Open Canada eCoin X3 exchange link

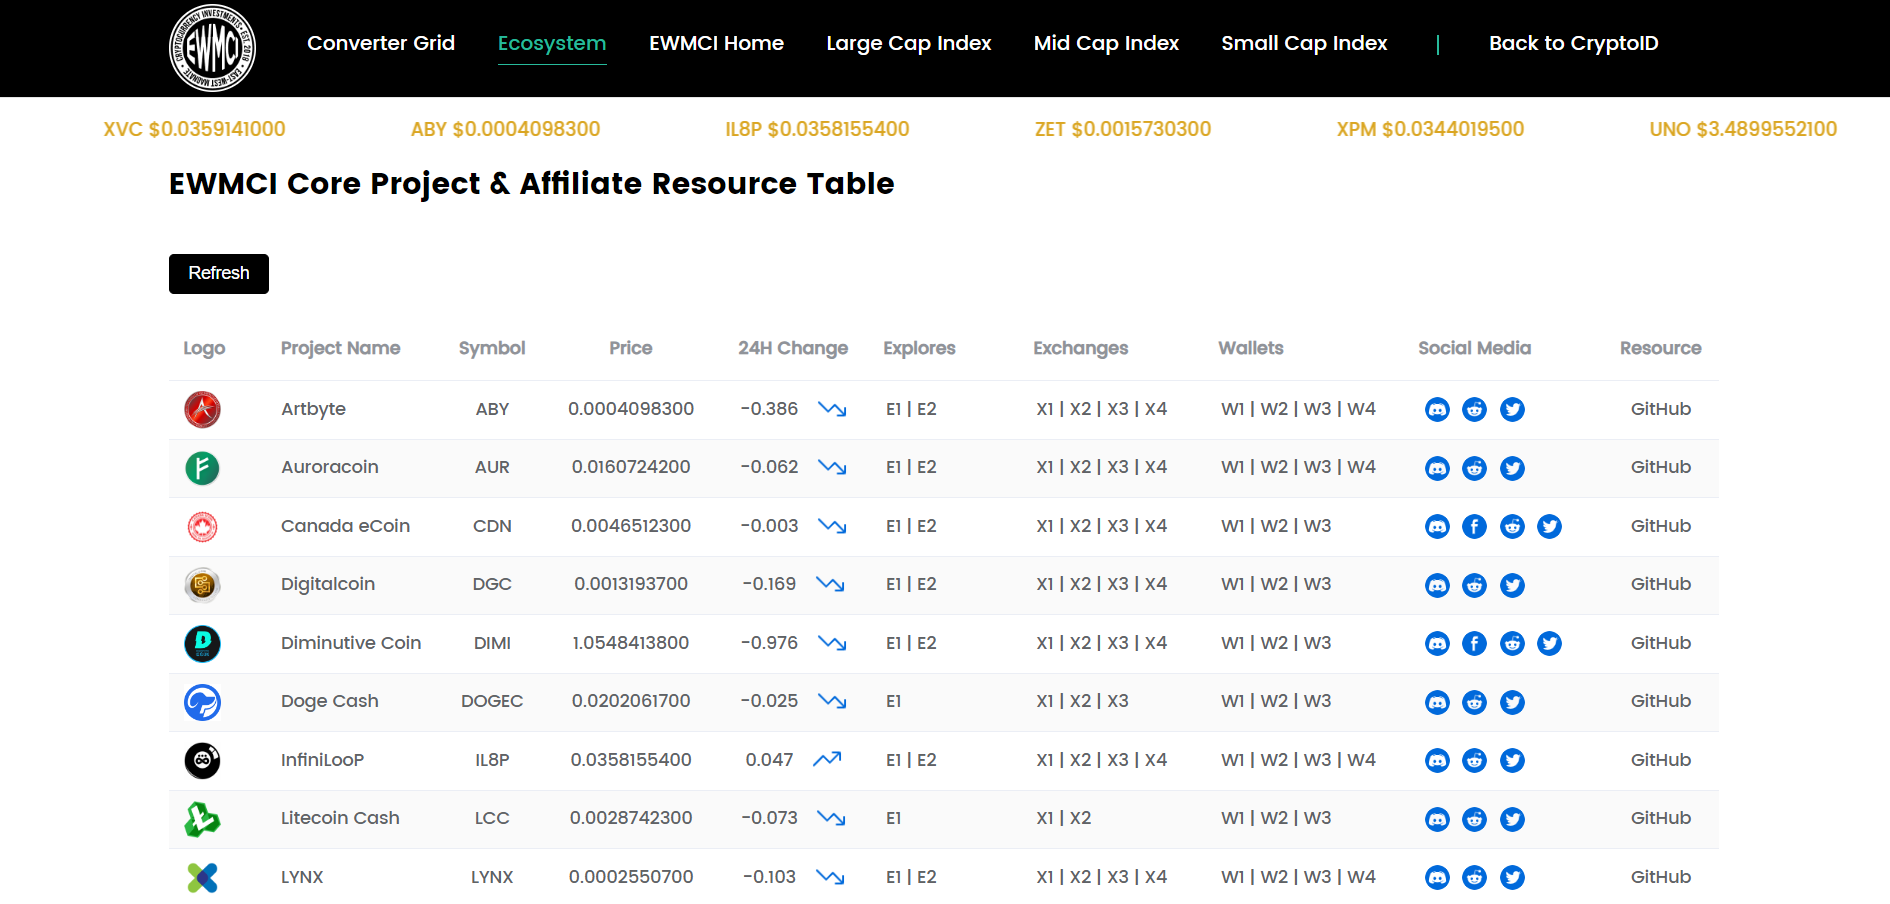pos(1118,526)
